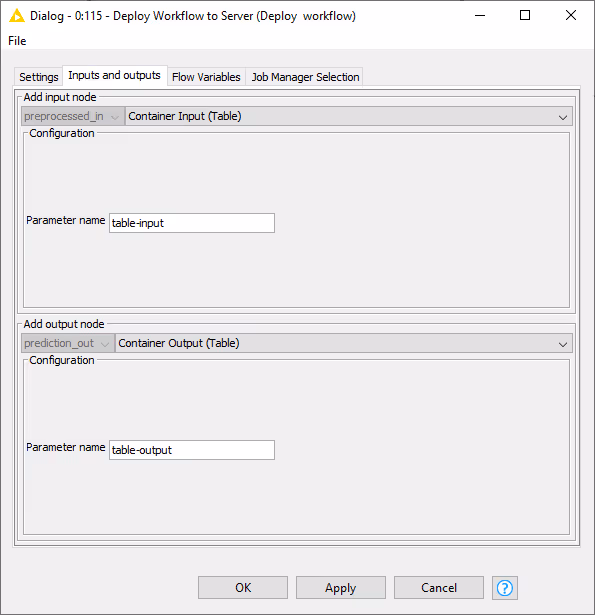Viewport: 595px width, 615px height.
Task: Maximize the dialog window
Action: point(525,16)
